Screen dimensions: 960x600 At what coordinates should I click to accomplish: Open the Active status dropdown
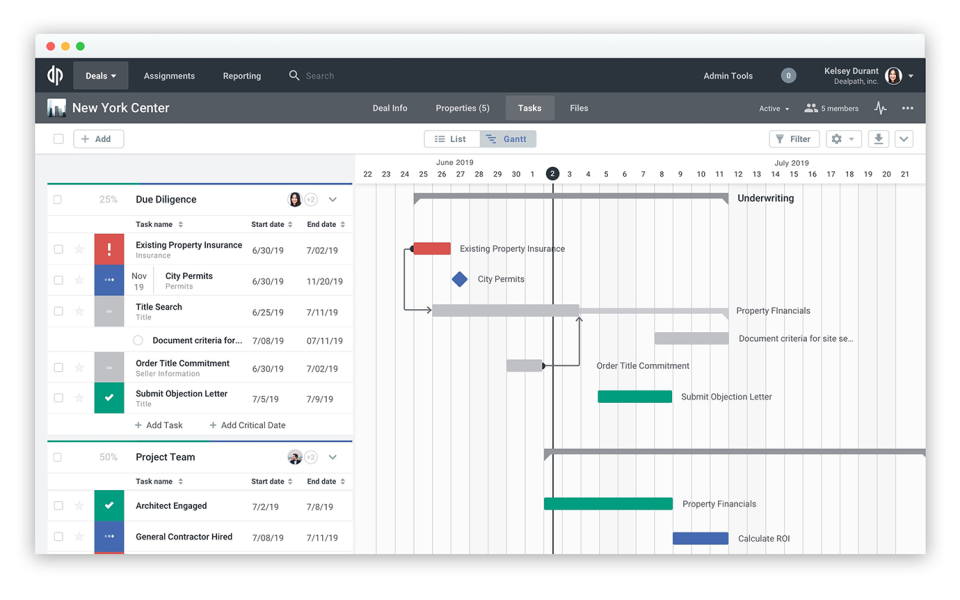point(774,108)
